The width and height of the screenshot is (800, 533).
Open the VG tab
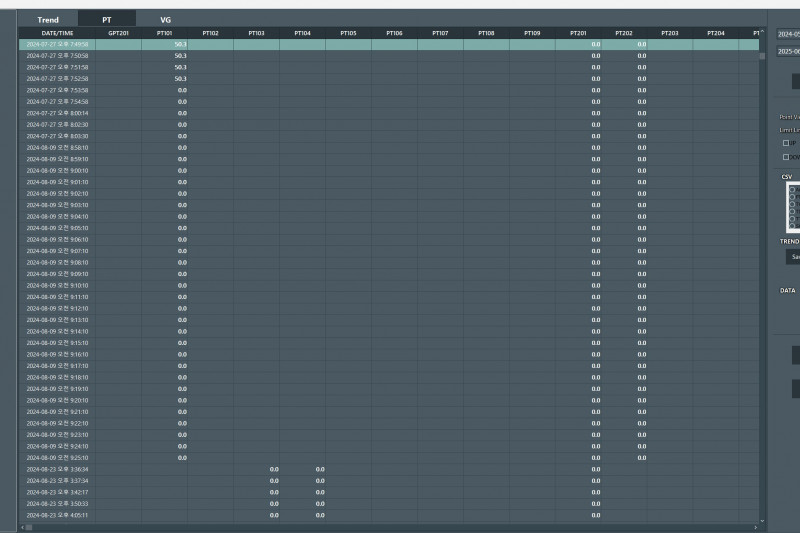pyautogui.click(x=165, y=20)
